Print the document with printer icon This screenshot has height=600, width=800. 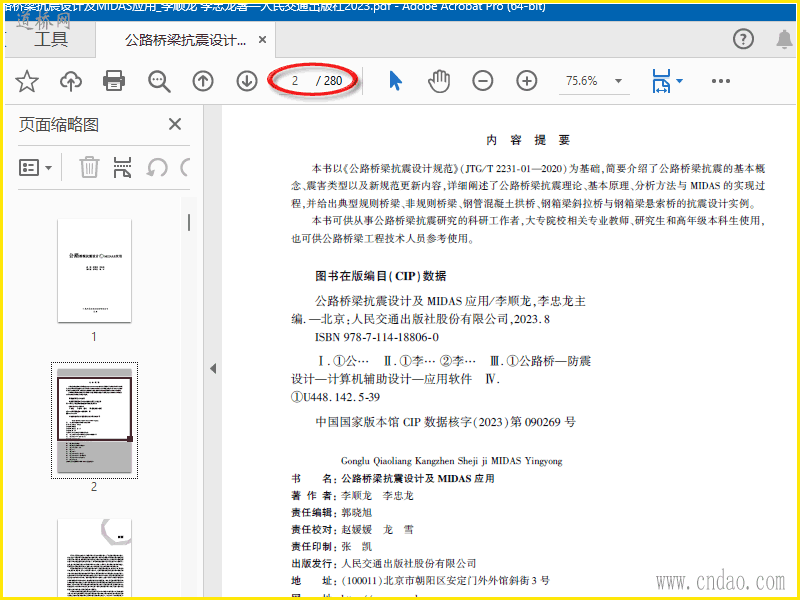point(114,81)
